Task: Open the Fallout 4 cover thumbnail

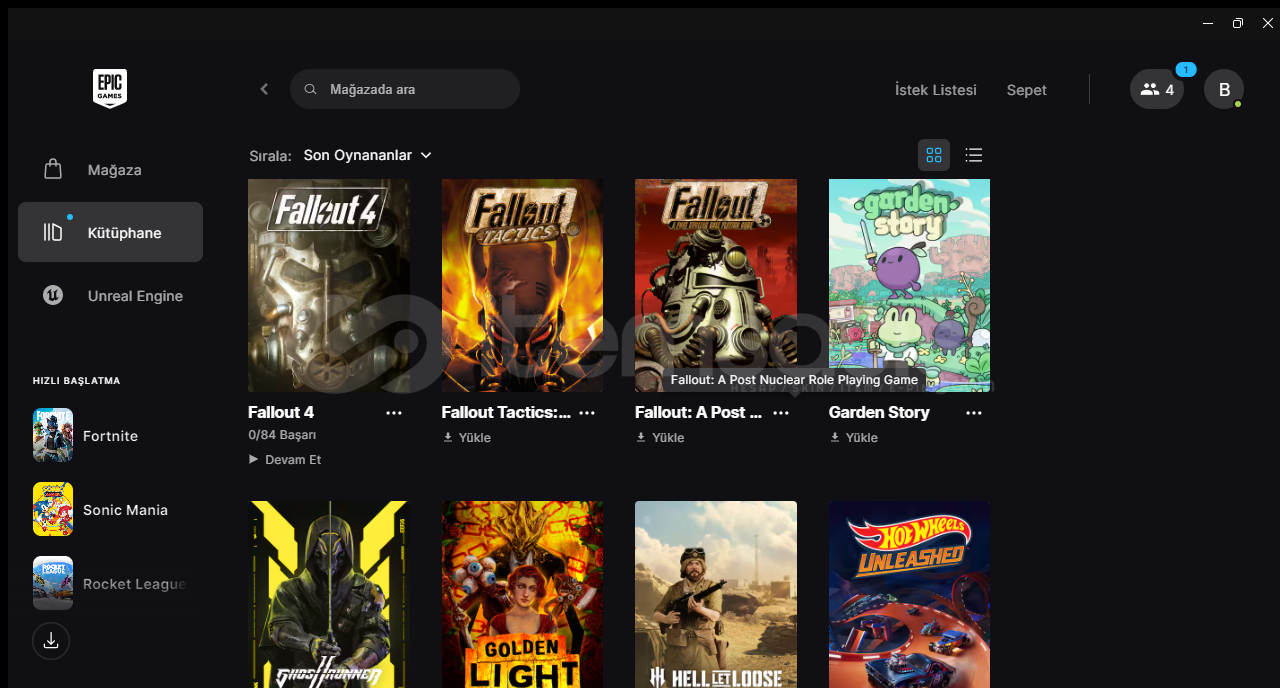Action: click(329, 285)
